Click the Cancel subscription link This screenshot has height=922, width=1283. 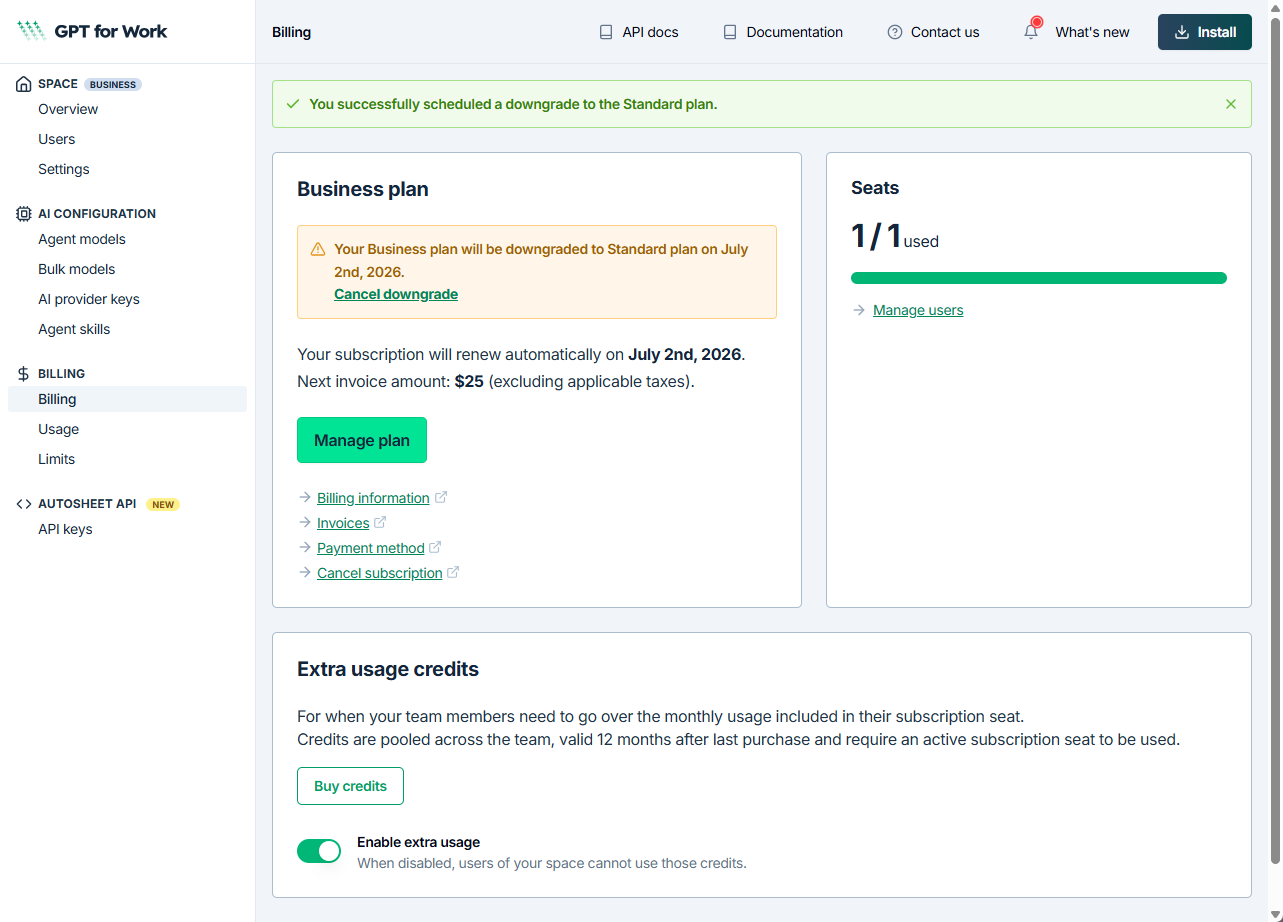coord(380,573)
